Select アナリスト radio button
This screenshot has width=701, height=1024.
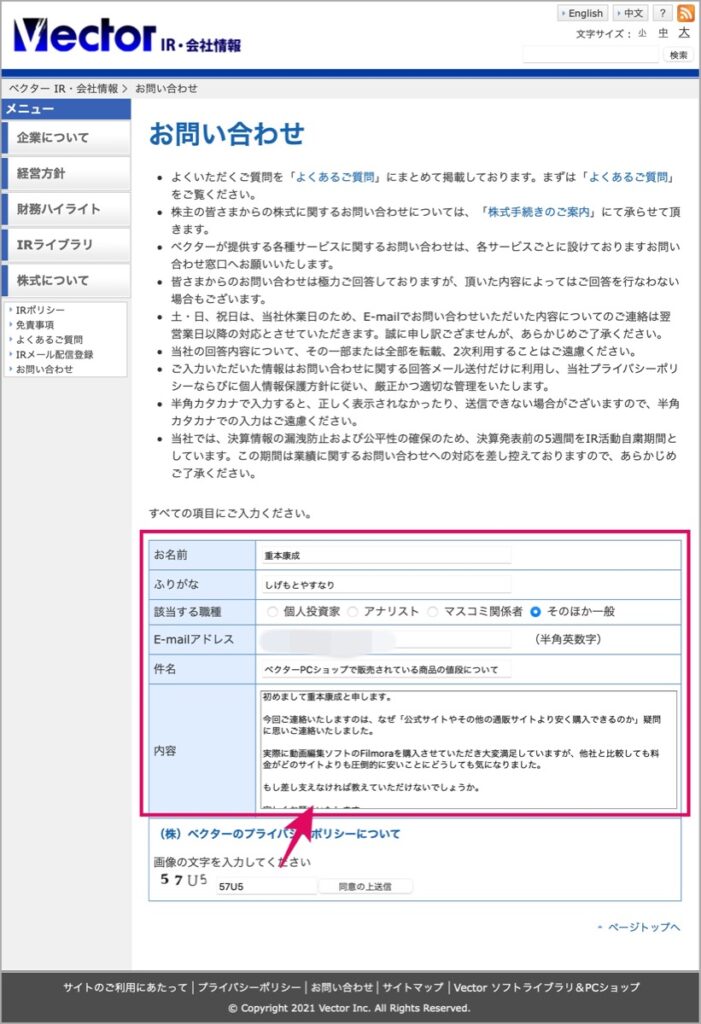tap(353, 612)
